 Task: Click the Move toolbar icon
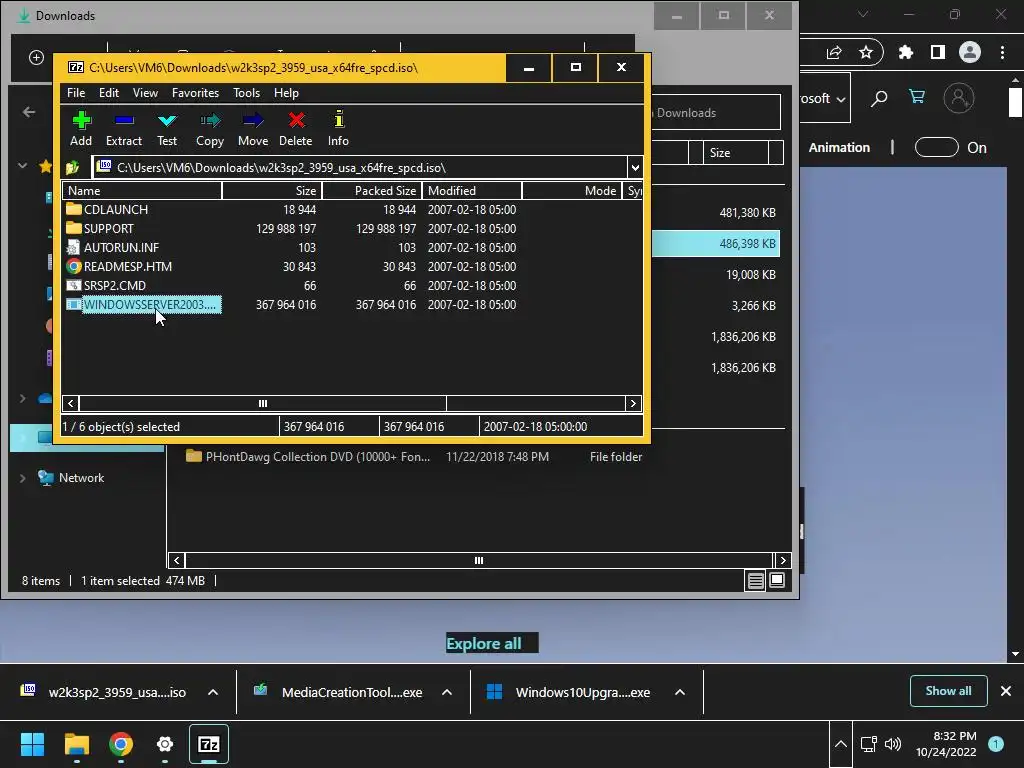[253, 129]
